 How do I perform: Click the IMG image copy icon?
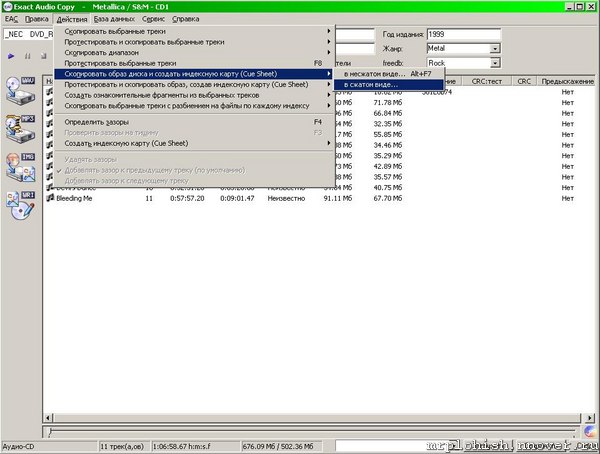click(21, 167)
